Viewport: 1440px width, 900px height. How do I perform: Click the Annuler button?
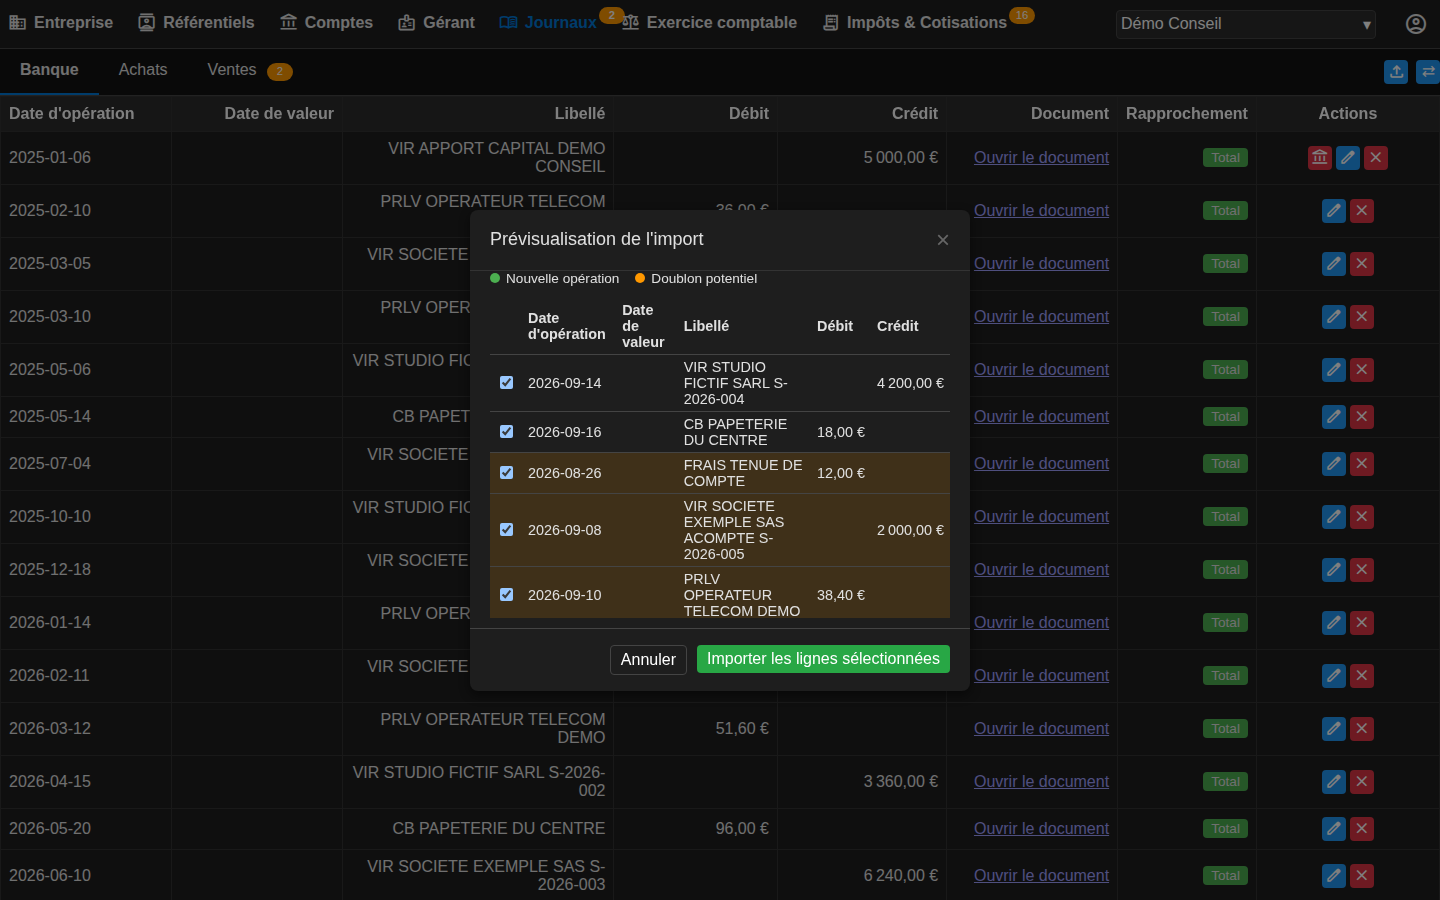point(648,660)
